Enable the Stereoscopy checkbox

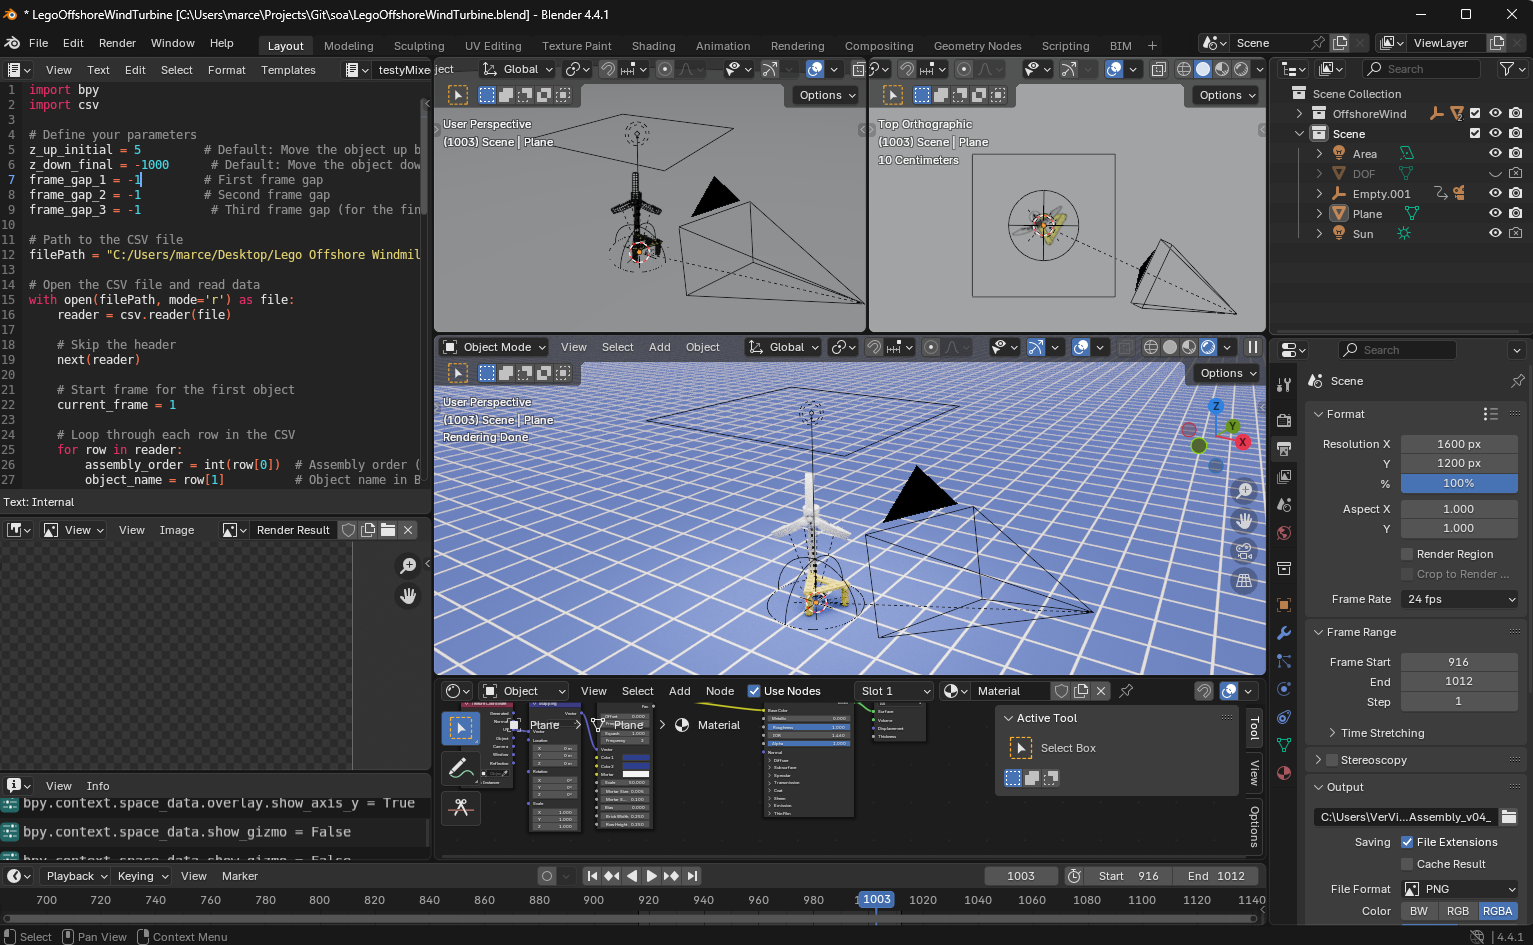tap(1332, 760)
